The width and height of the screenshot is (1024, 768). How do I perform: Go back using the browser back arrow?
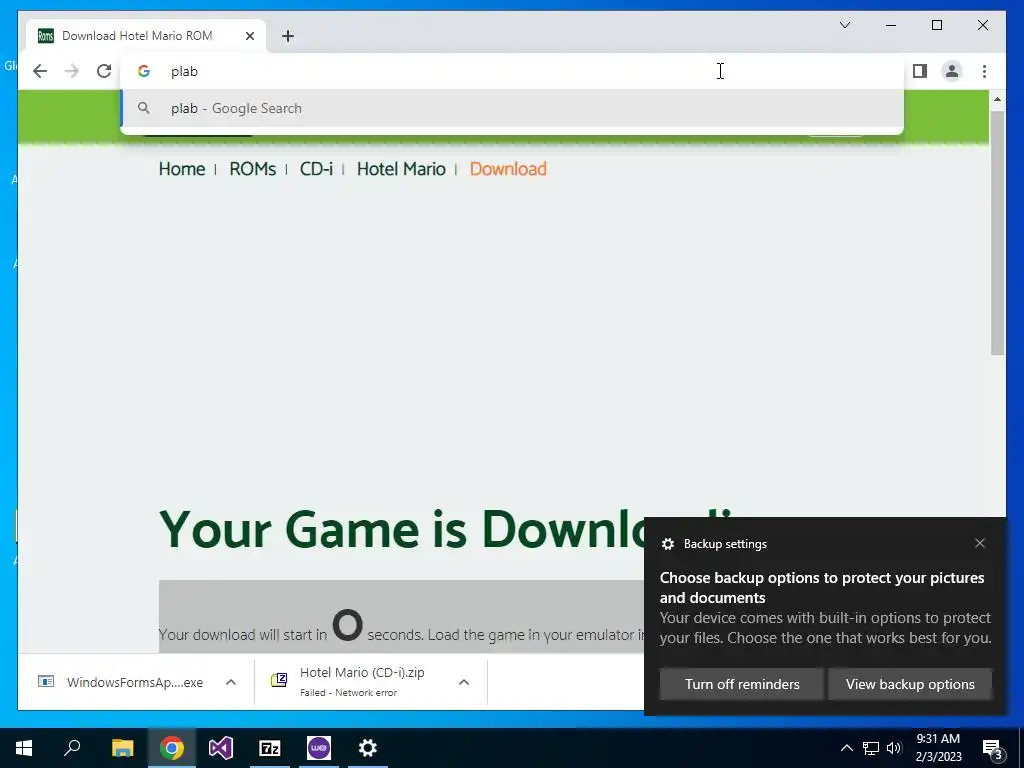[40, 71]
